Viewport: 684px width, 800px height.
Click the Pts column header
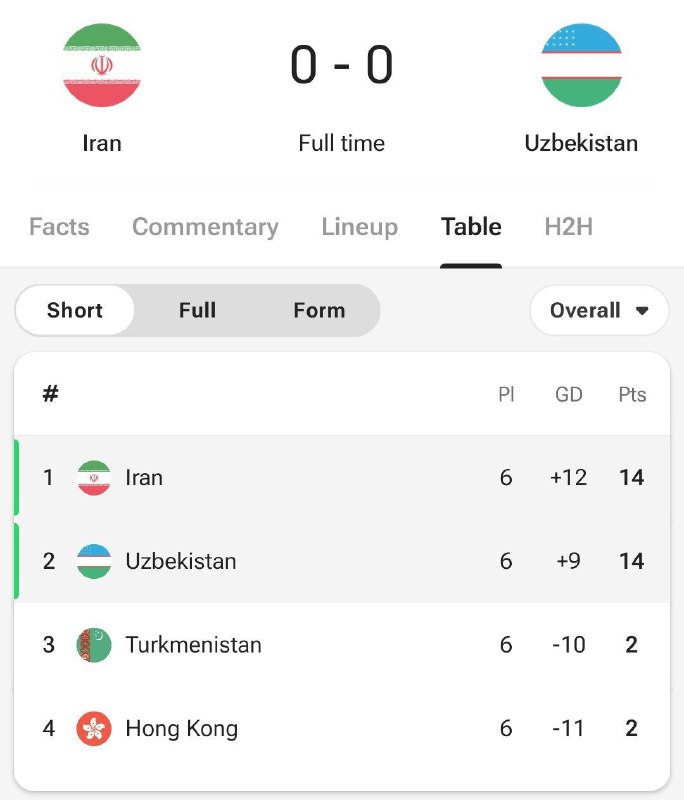point(632,394)
